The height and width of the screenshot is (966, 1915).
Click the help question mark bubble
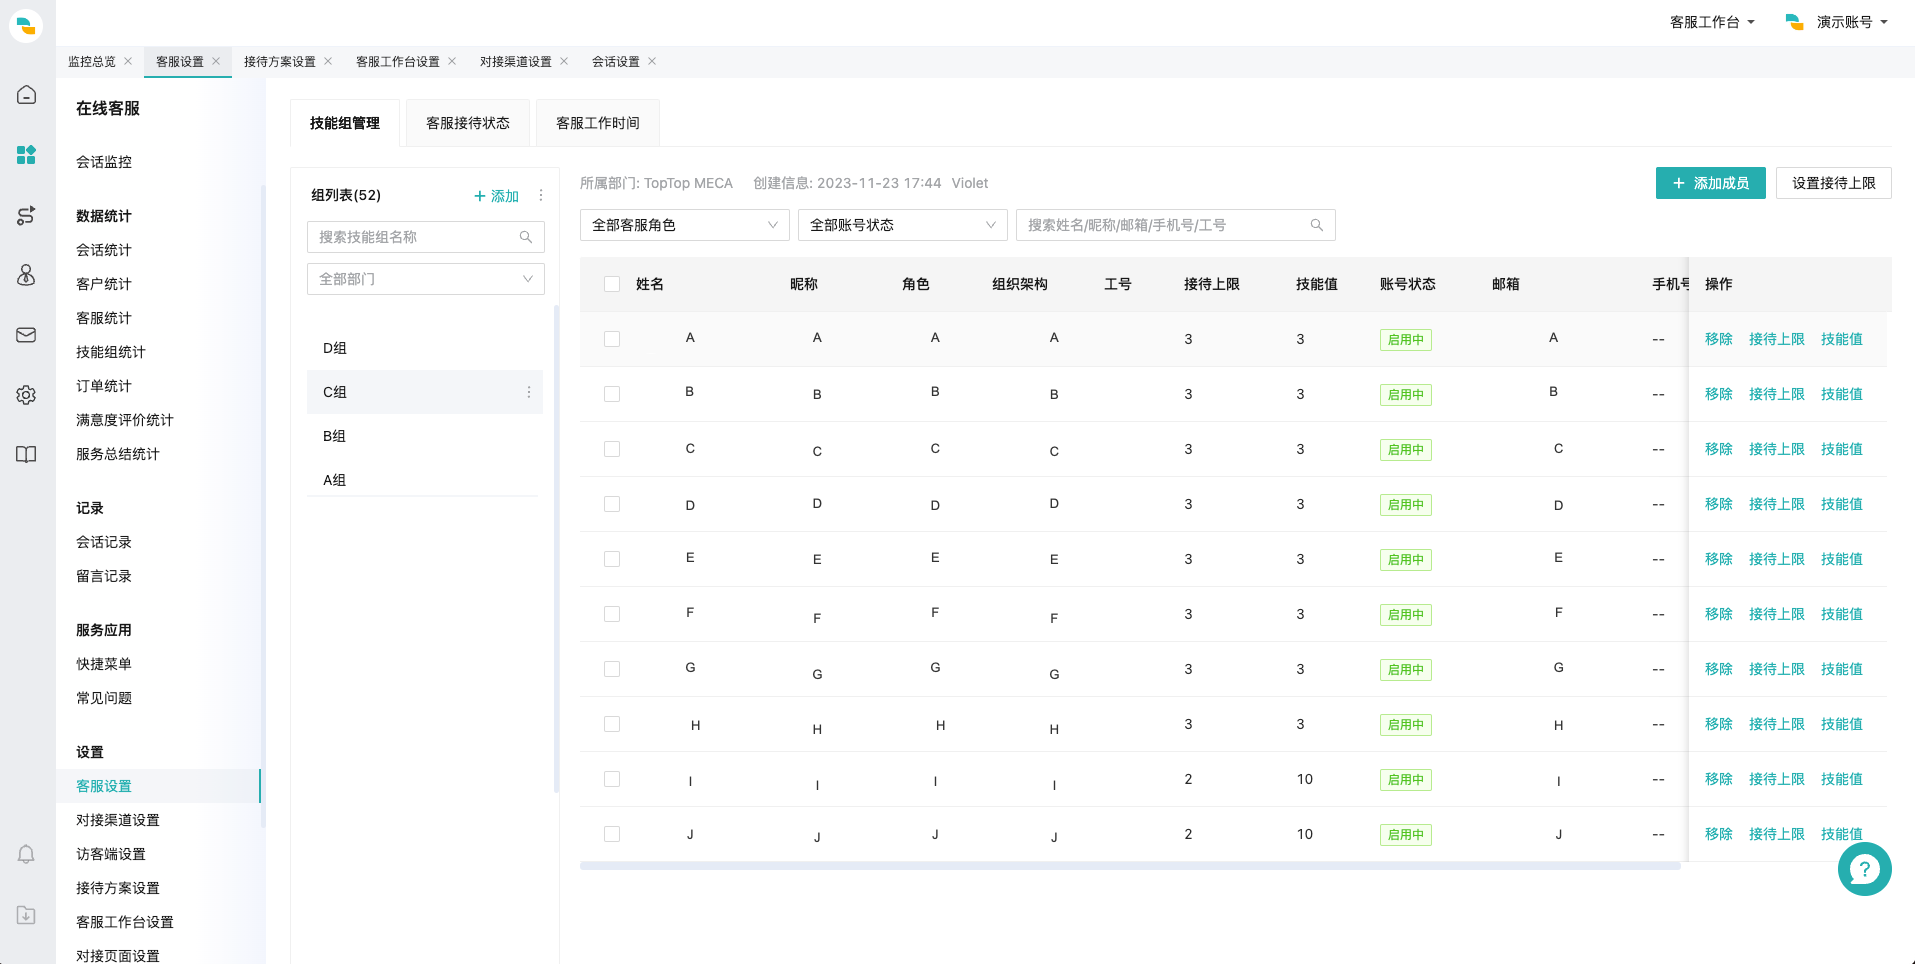pos(1864,869)
